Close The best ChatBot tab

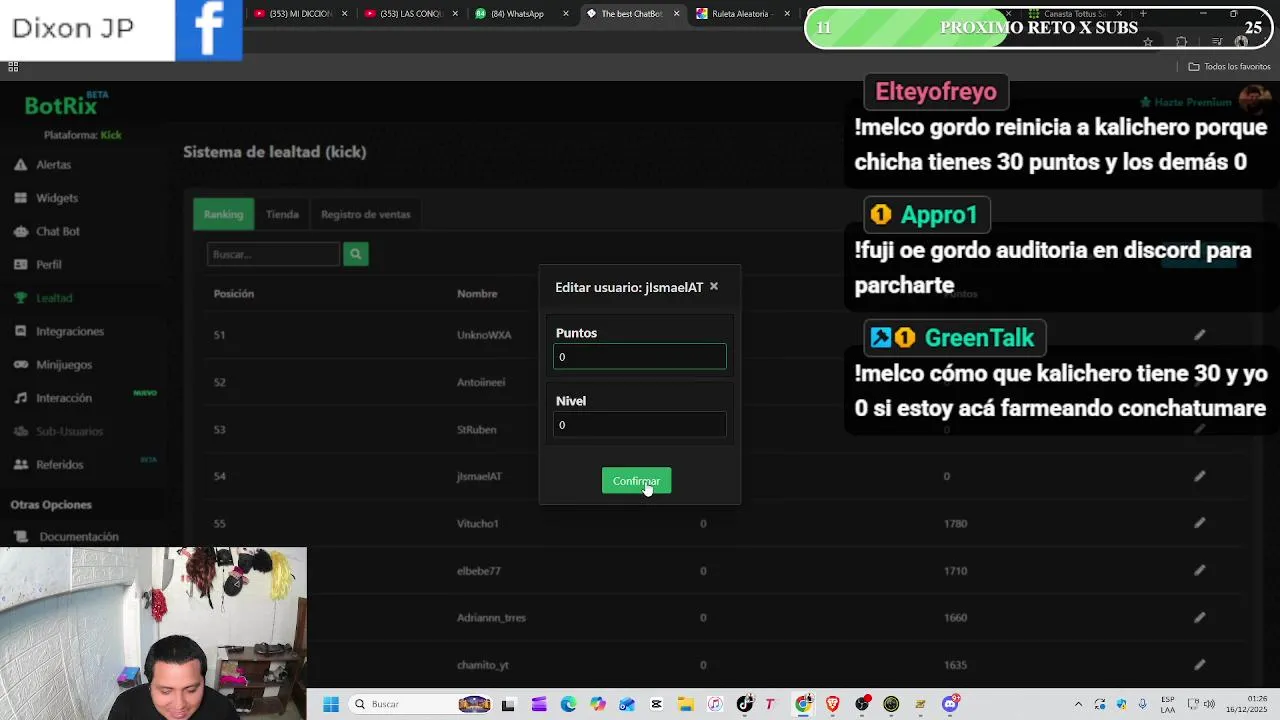coord(676,14)
